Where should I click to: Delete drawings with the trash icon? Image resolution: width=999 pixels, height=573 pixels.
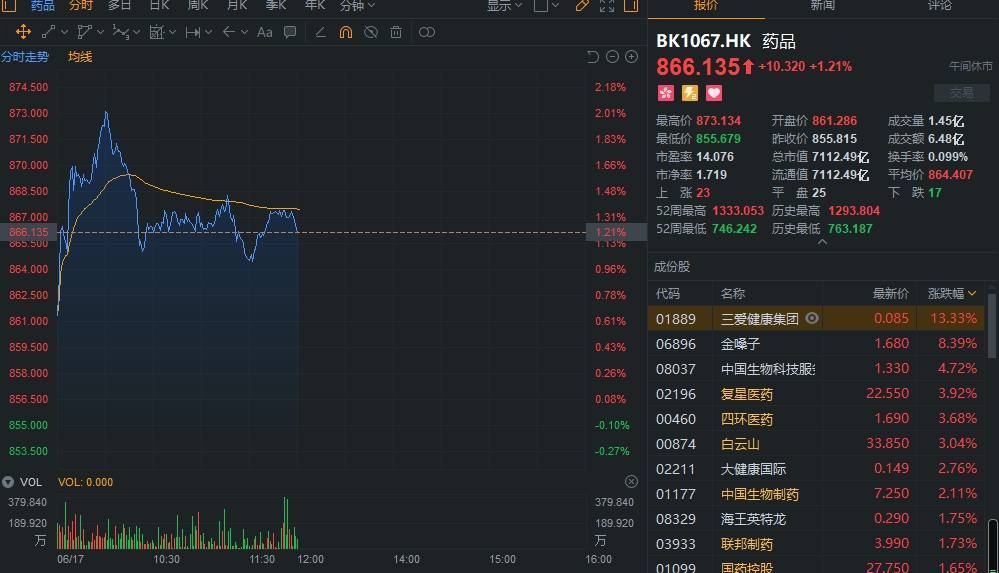[396, 32]
